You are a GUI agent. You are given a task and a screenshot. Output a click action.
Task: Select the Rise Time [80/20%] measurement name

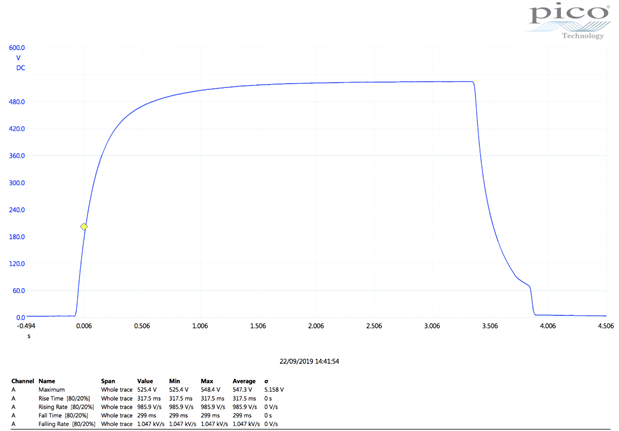coord(64,398)
